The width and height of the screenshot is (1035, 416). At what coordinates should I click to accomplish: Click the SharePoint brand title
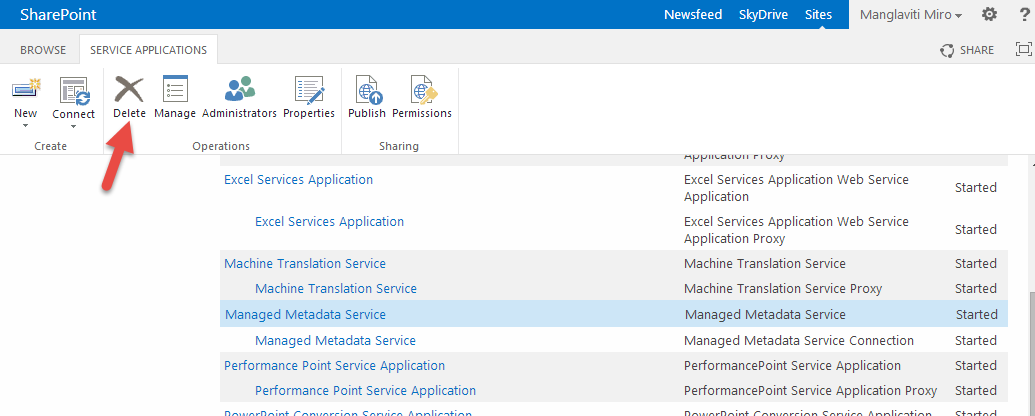58,15
